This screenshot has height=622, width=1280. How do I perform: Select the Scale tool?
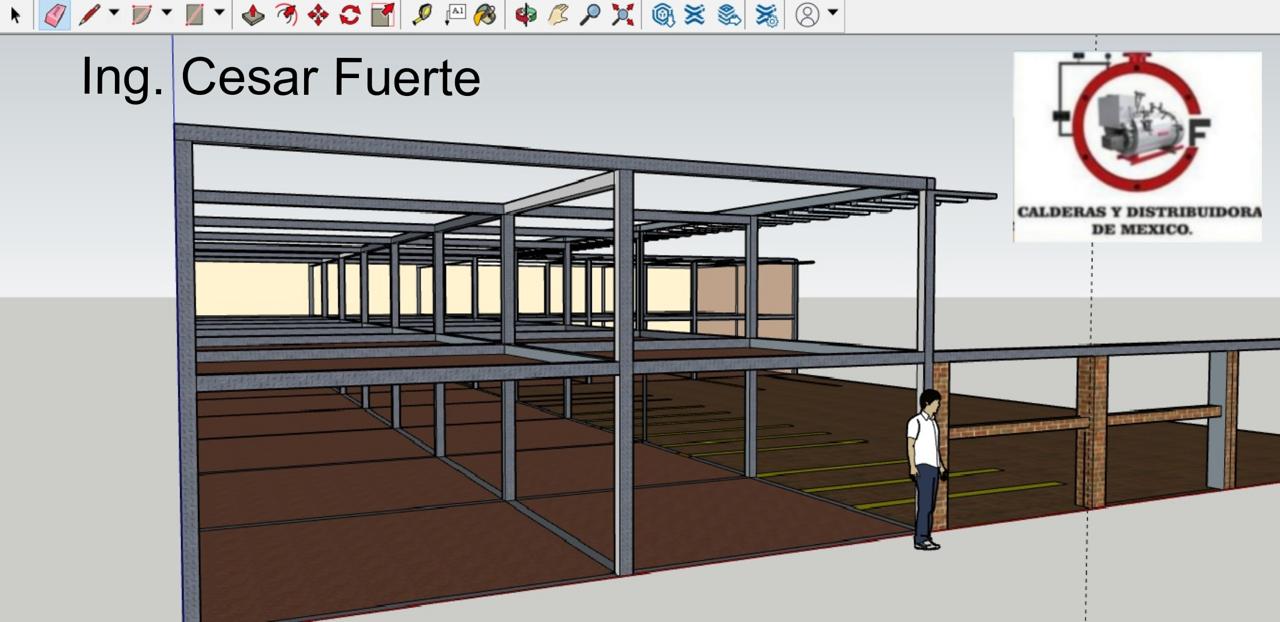(x=382, y=15)
